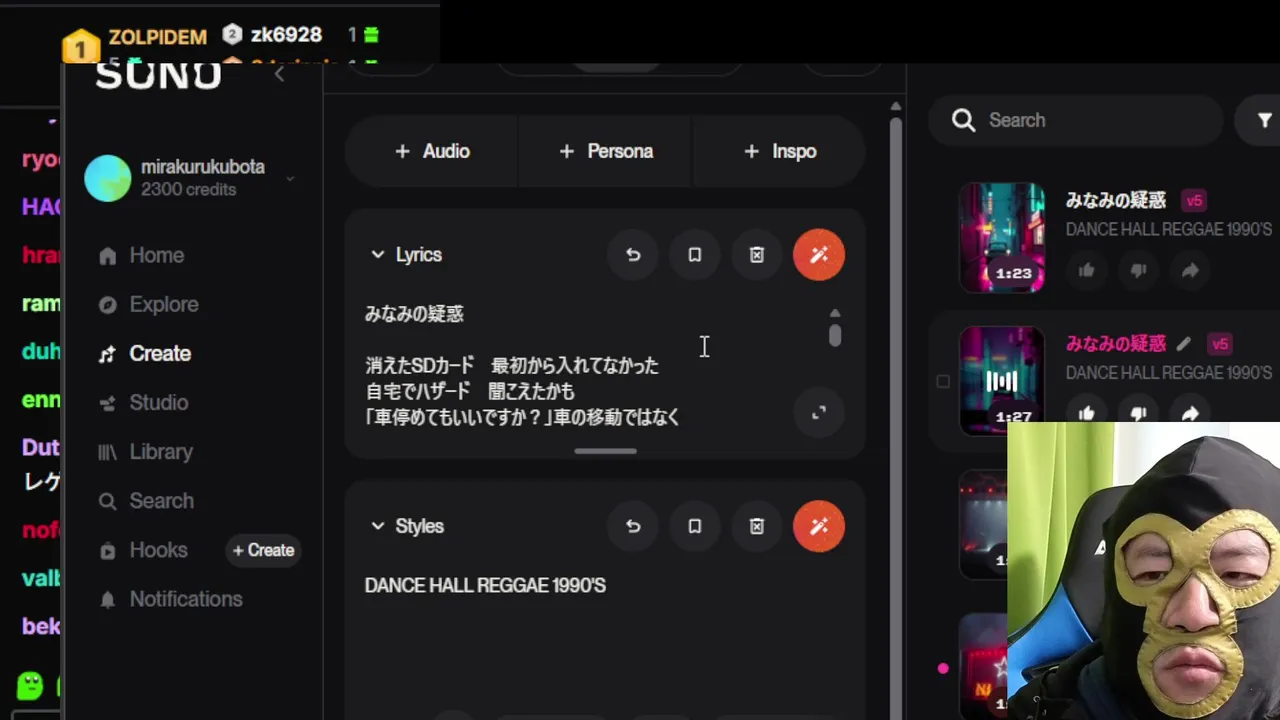
Task: Click the song list Search field
Action: [x=1076, y=120]
